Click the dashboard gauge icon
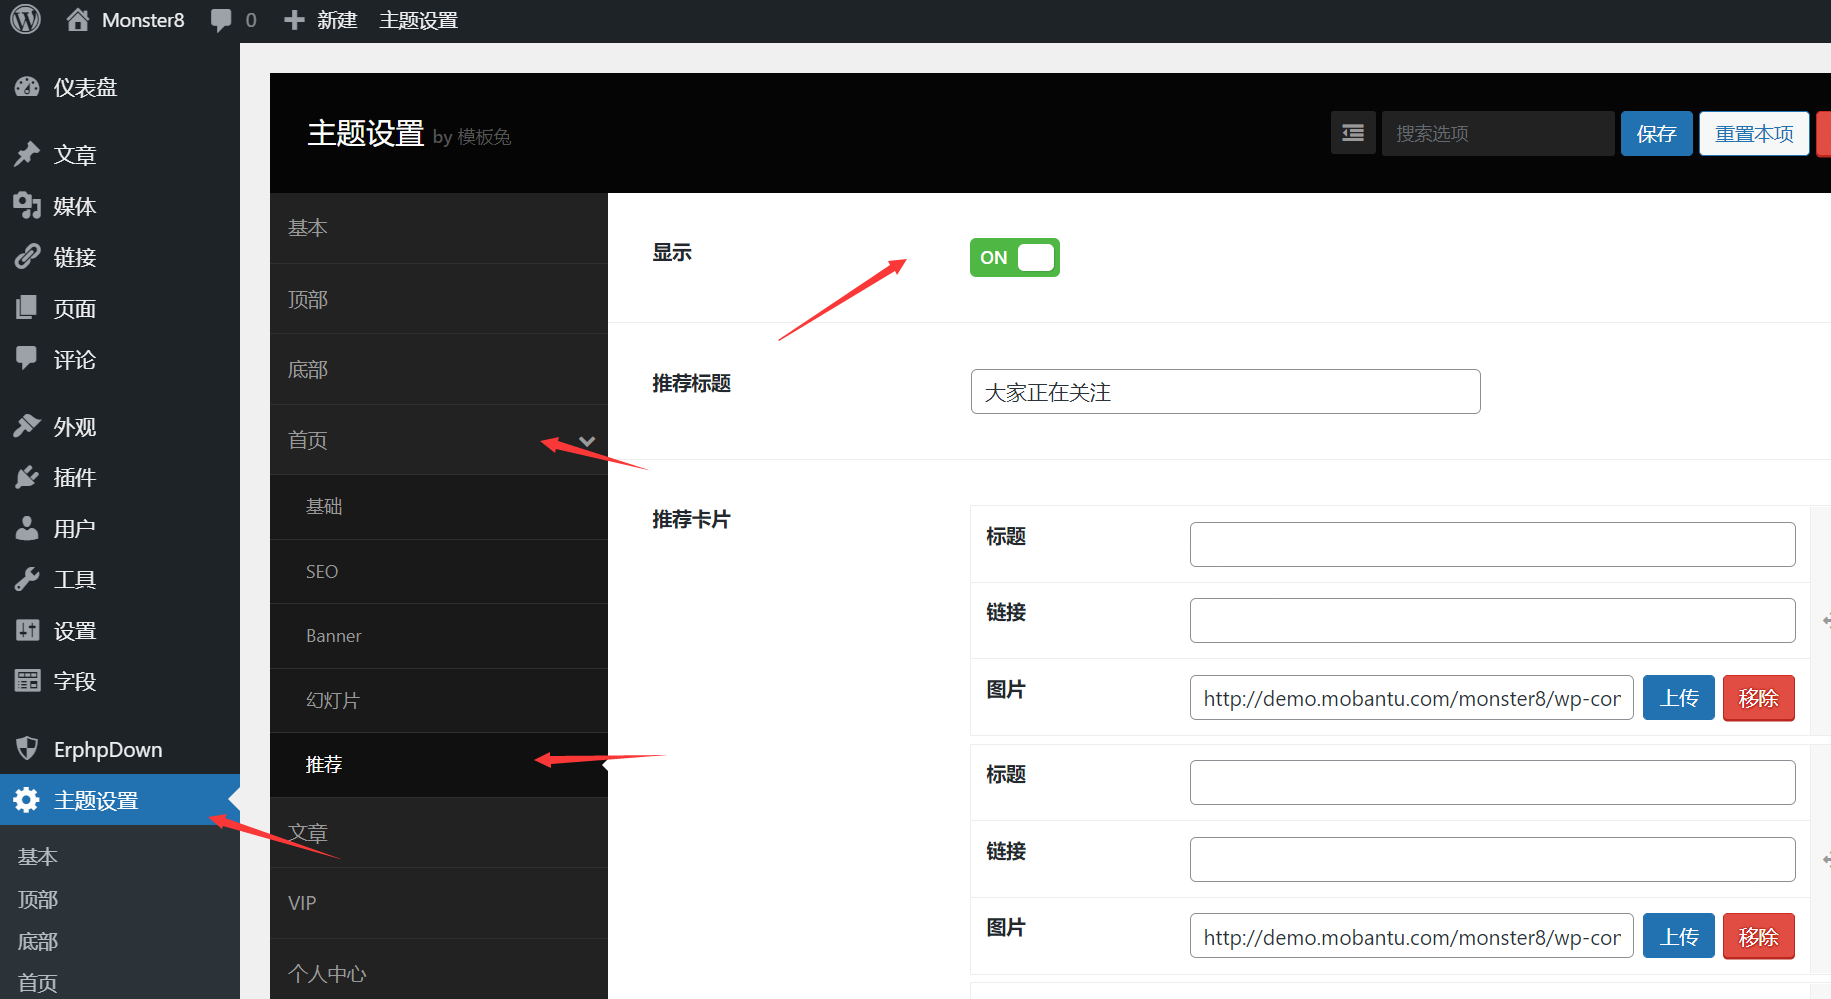Screen dimensions: 1831x999 coord(27,88)
